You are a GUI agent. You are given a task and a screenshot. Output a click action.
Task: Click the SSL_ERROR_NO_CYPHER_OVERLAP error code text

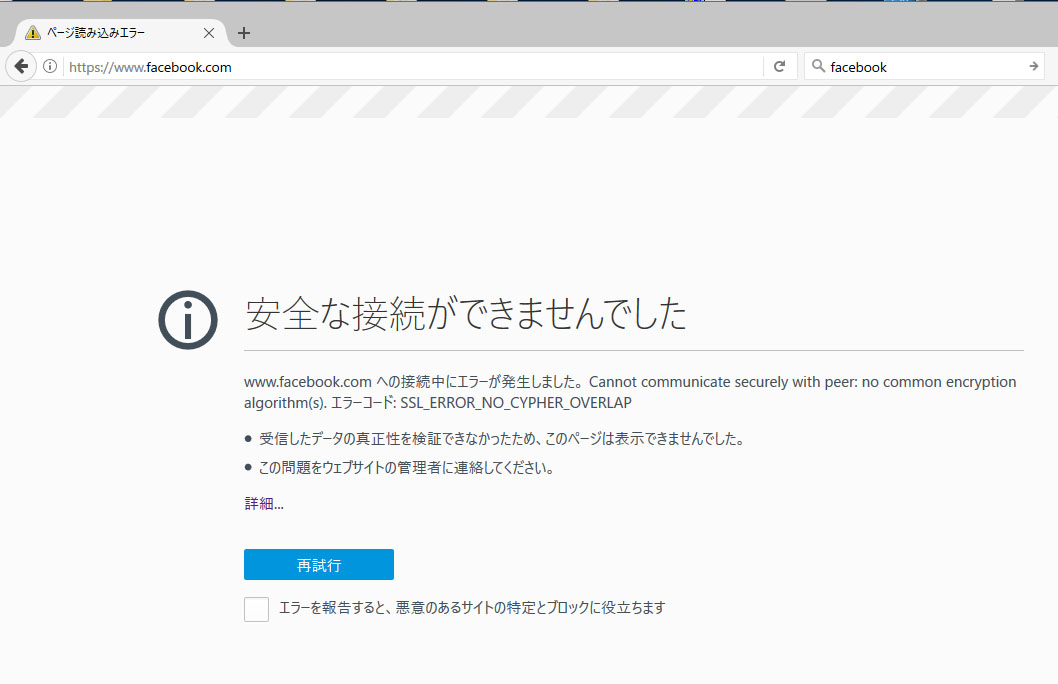coord(516,403)
